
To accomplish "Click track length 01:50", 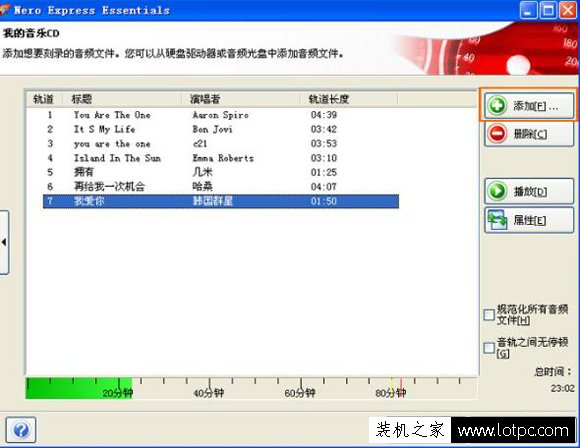I will (x=324, y=201).
